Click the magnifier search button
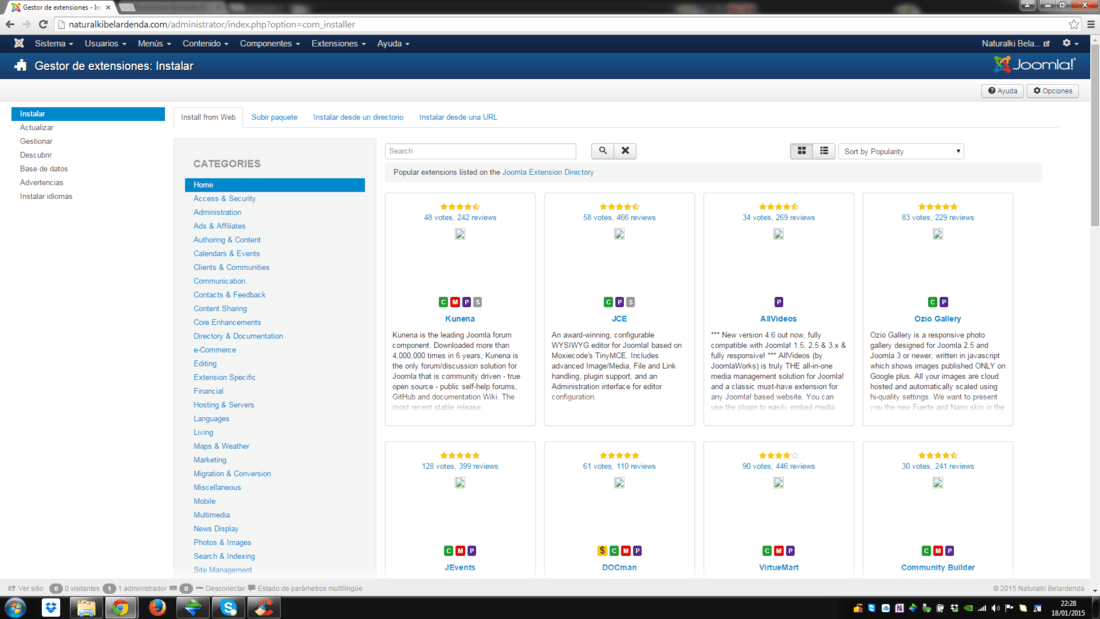Viewport: 1100px width, 619px height. pyautogui.click(x=603, y=151)
